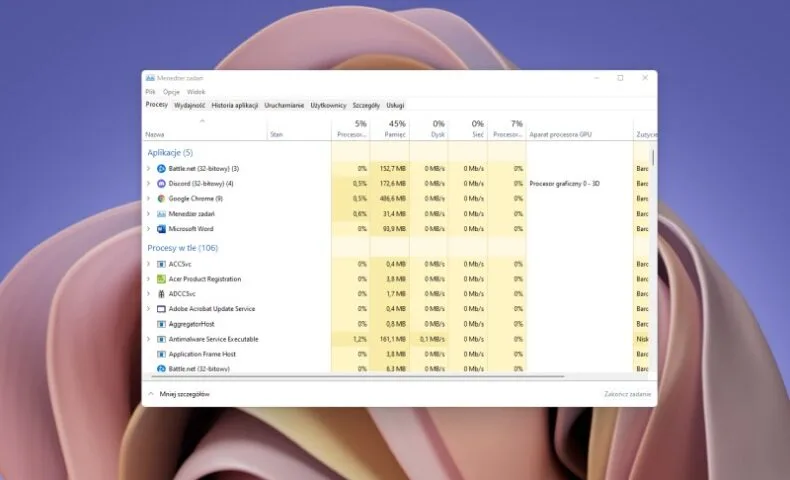790x480 pixels.
Task: Select the AggregatorHost process name
Action: tap(191, 324)
